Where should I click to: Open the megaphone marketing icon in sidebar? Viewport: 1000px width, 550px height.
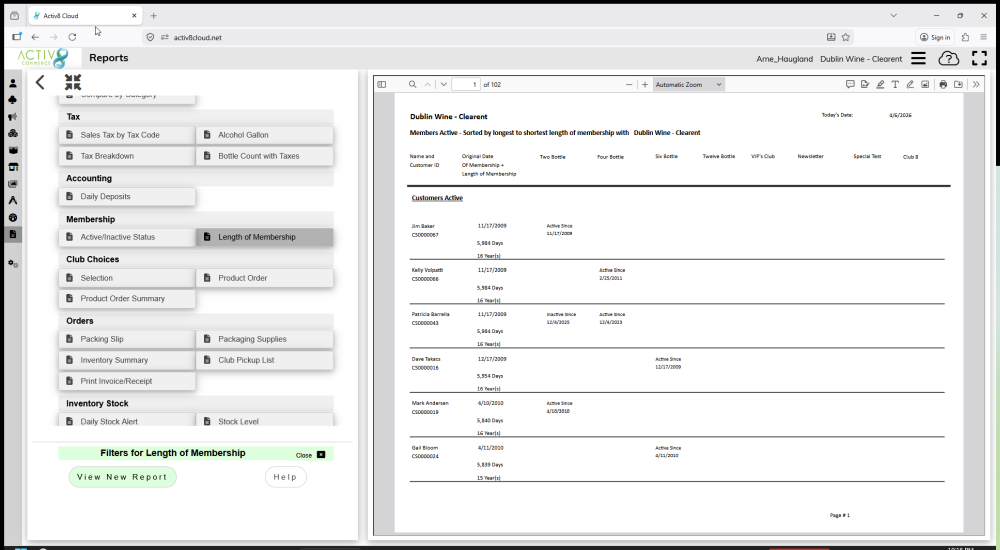[13, 117]
